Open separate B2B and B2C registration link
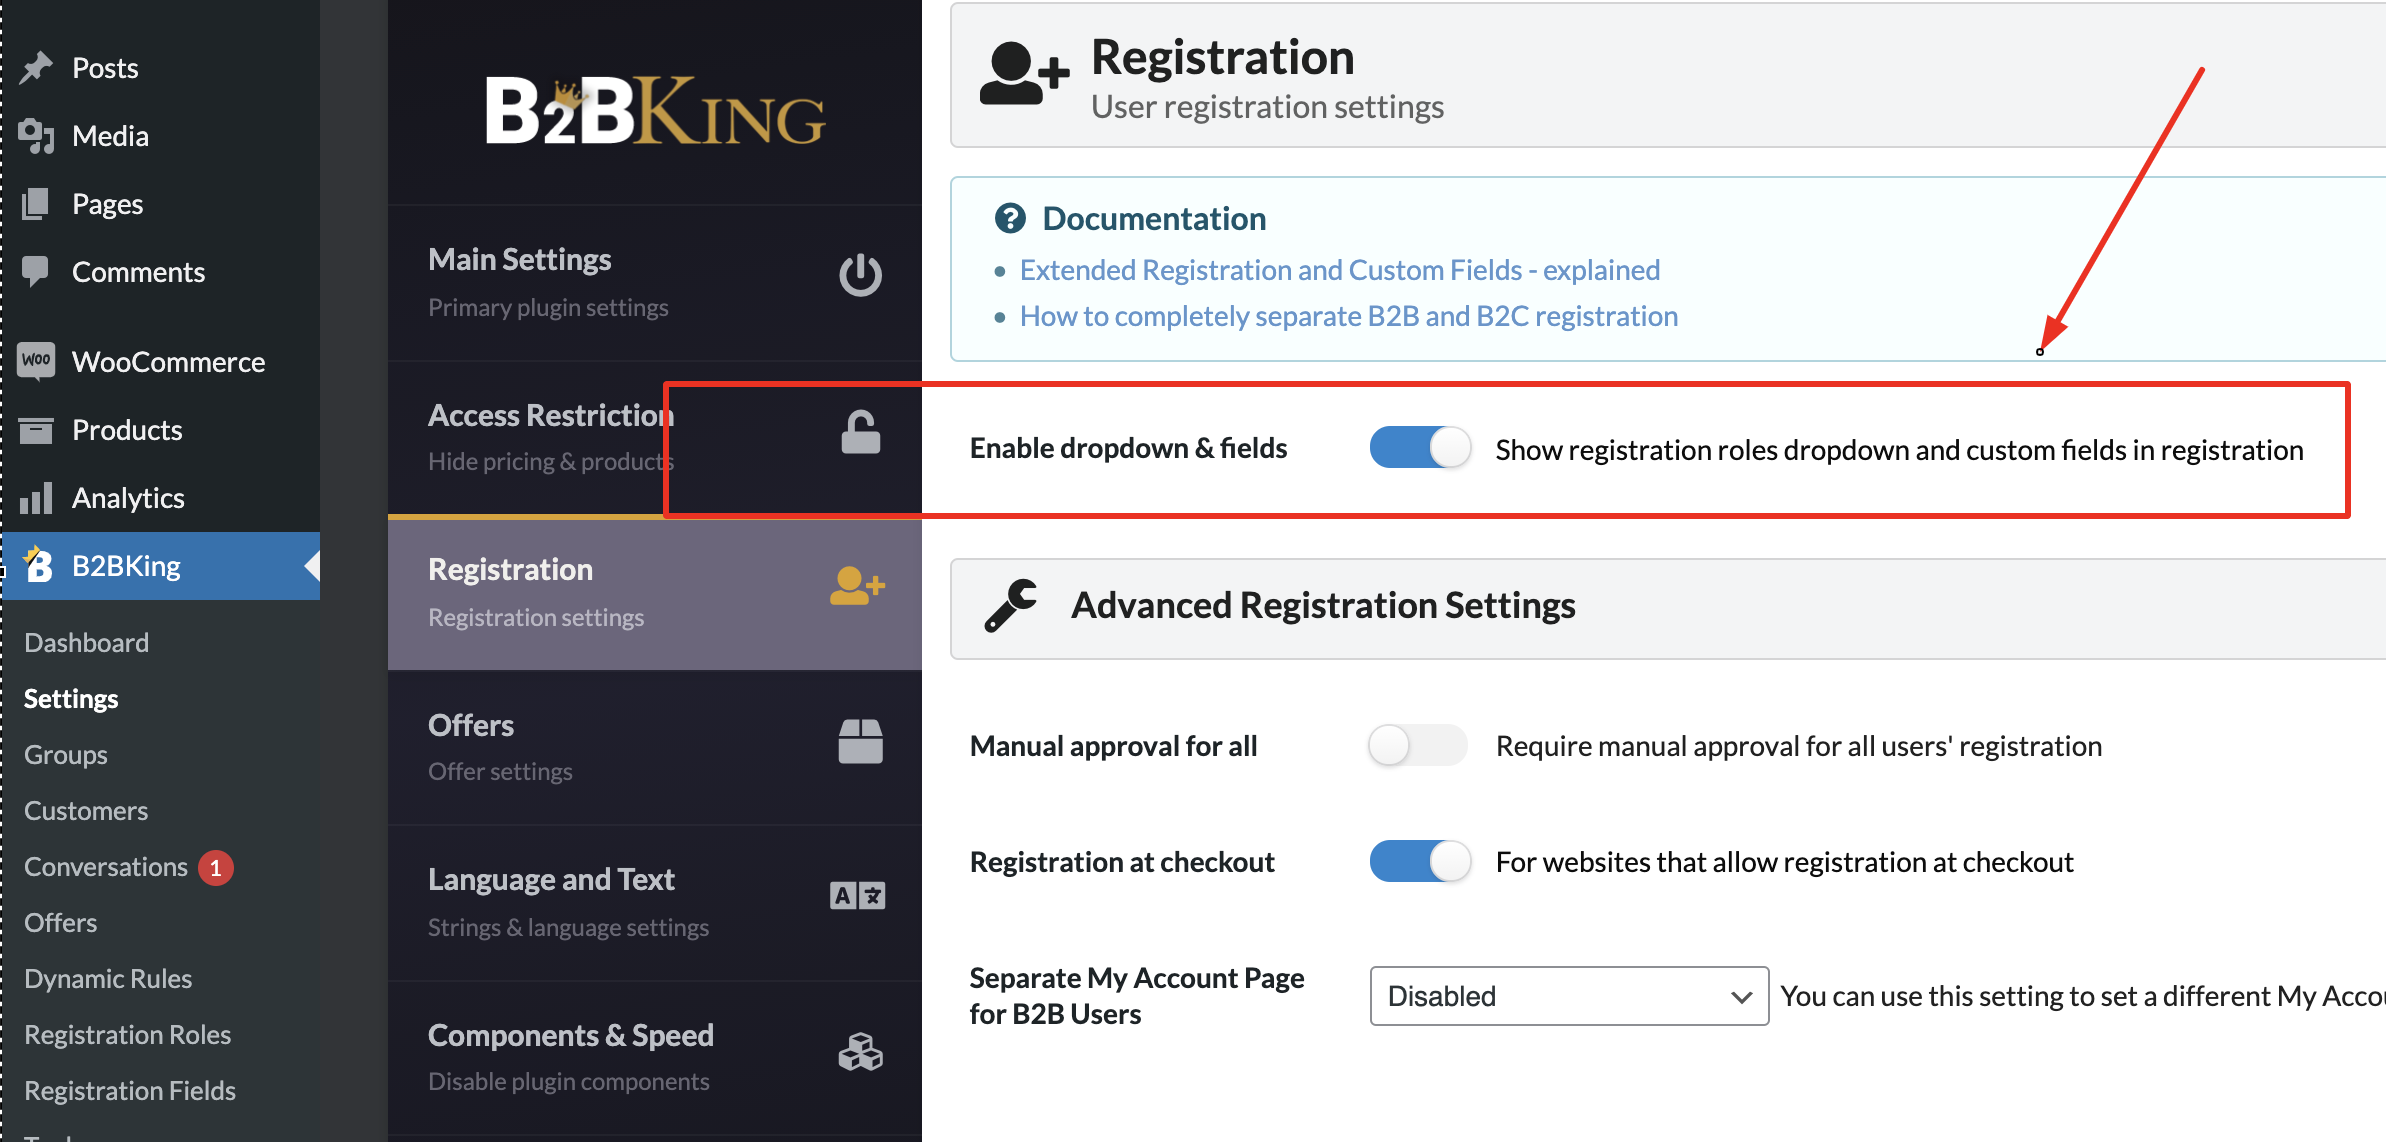The image size is (2386, 1142). pyautogui.click(x=1349, y=316)
